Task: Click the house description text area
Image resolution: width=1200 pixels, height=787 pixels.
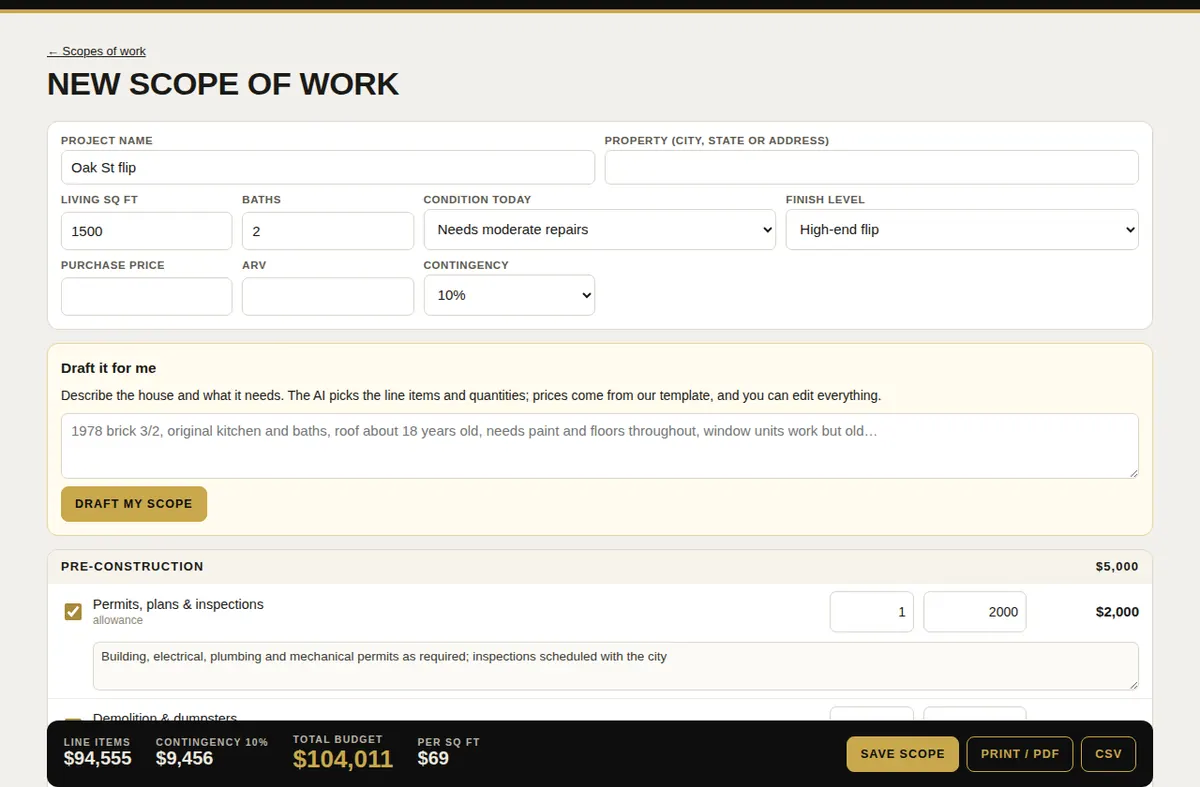Action: pyautogui.click(x=599, y=446)
